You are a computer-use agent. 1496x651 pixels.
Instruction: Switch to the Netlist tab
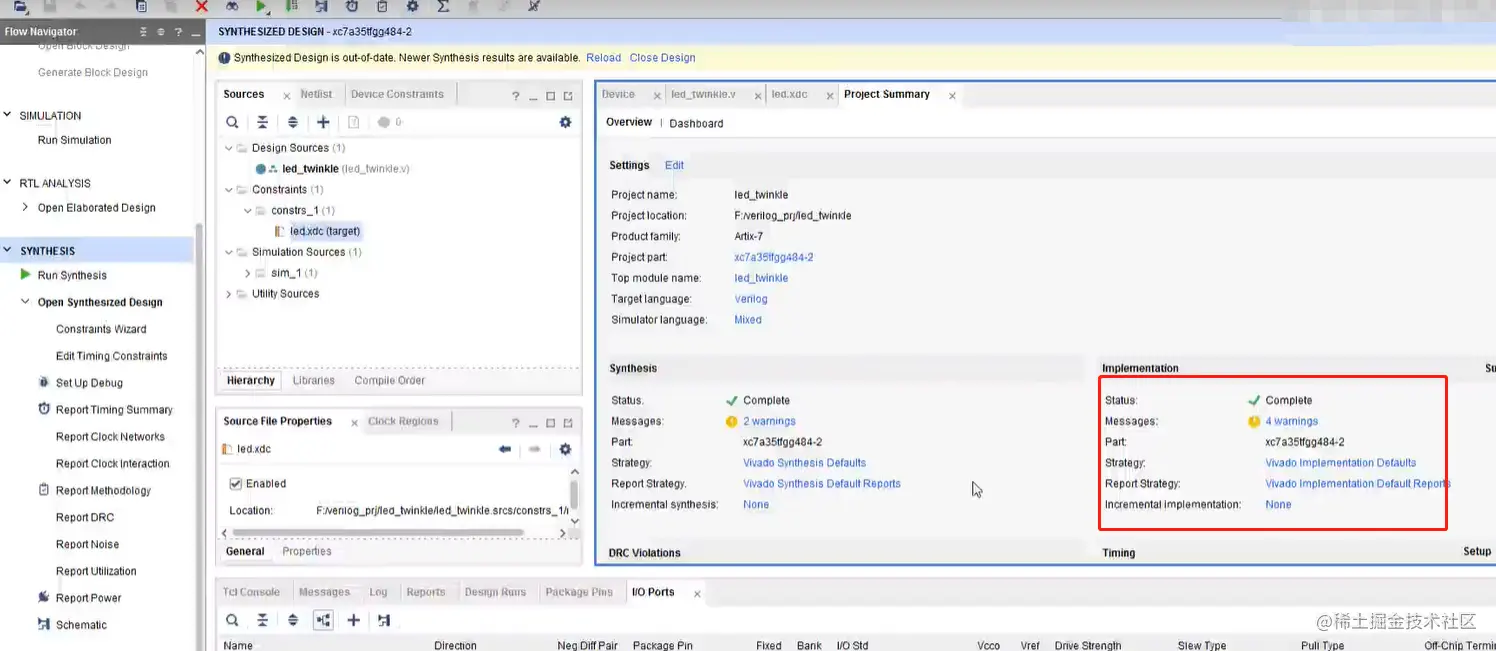coord(316,94)
